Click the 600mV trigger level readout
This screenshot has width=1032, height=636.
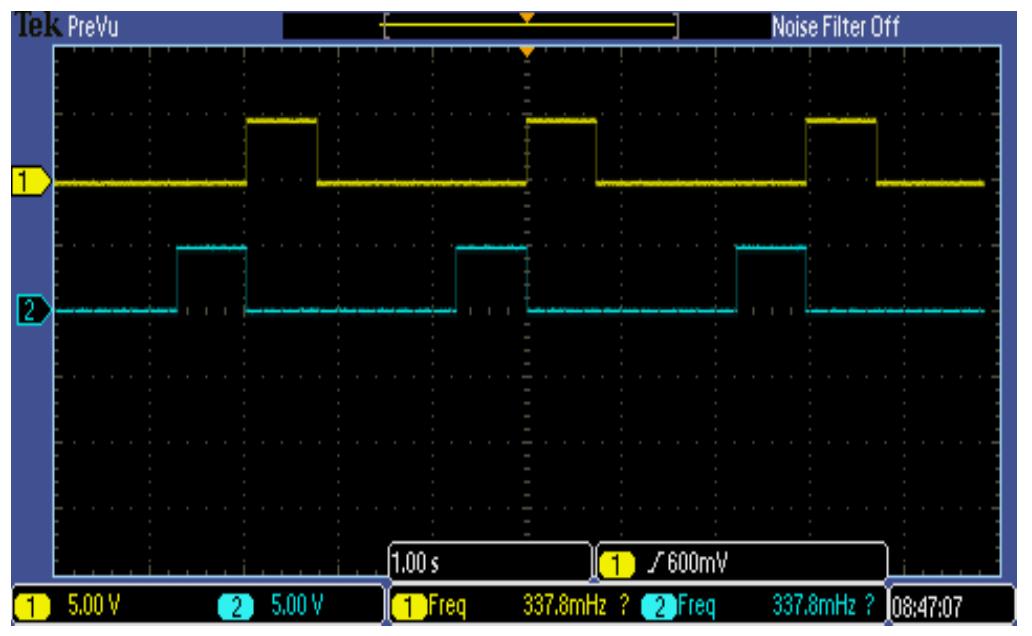pyautogui.click(x=697, y=563)
